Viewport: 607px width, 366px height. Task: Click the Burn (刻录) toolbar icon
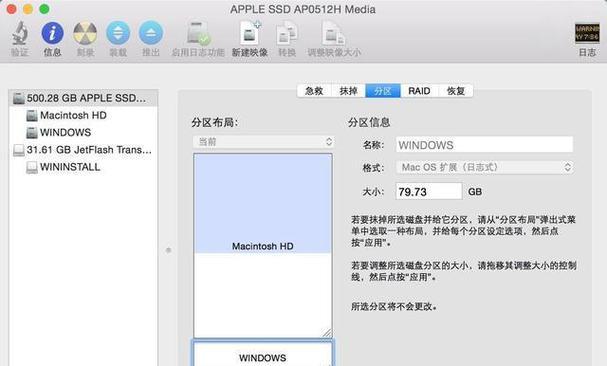[x=85, y=33]
